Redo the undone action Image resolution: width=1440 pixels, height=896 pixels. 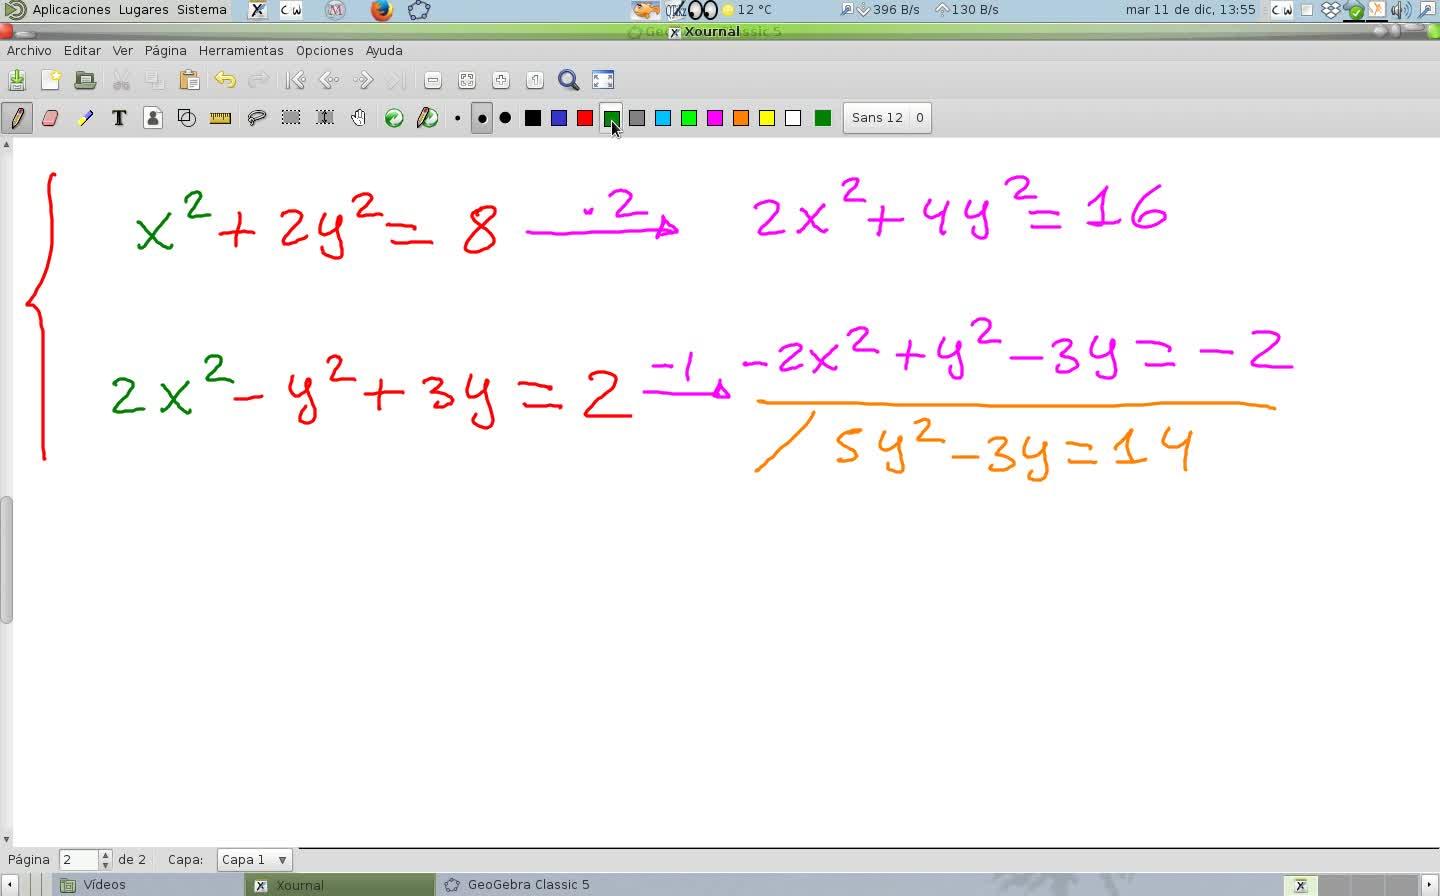coord(258,80)
